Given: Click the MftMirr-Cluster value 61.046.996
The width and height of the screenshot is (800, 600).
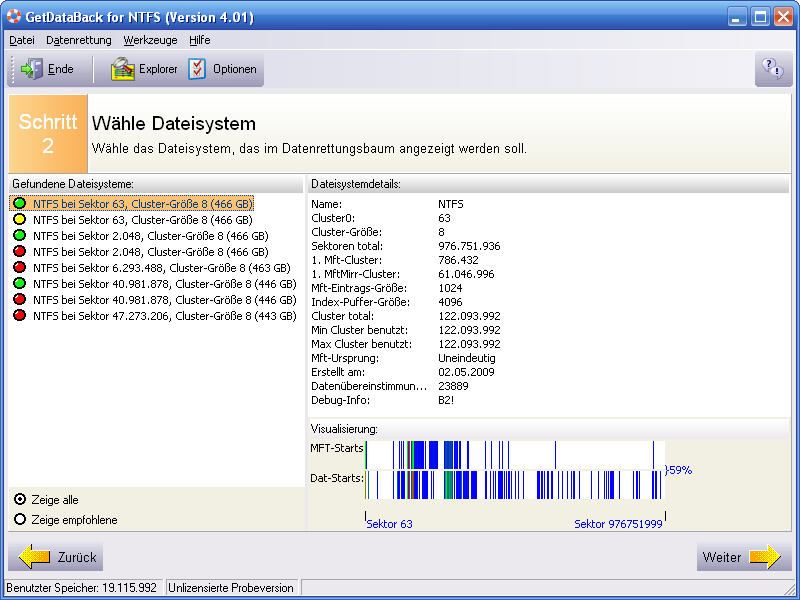Looking at the screenshot, I should [x=466, y=274].
